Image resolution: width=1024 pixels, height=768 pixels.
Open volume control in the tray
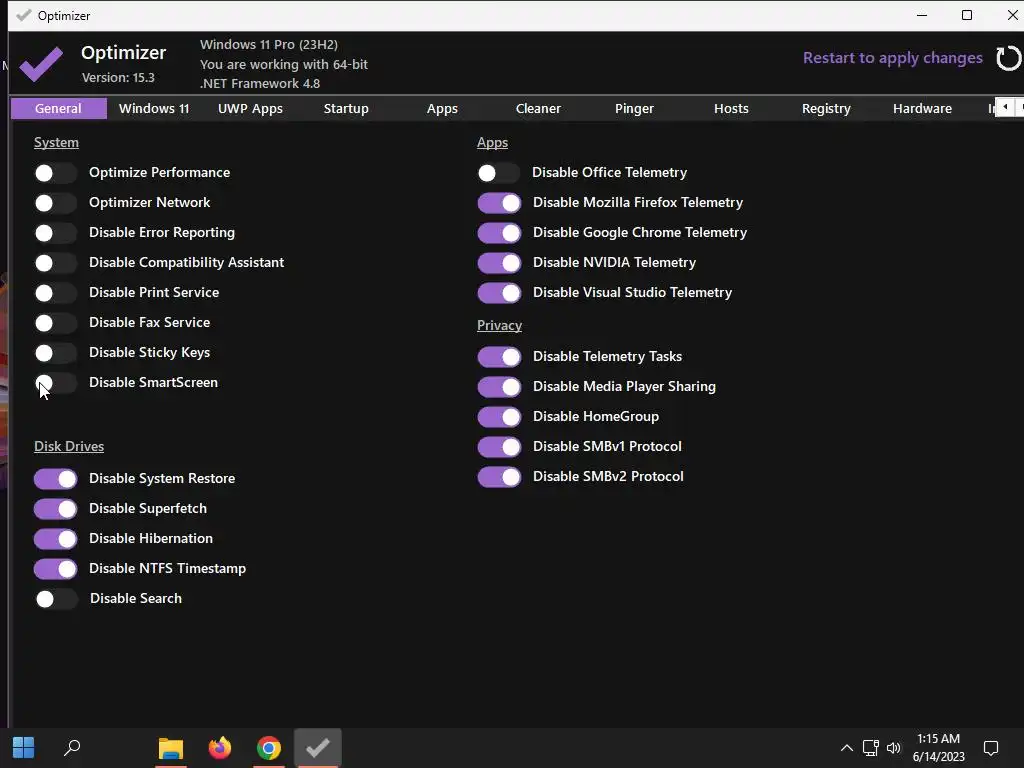[894, 748]
